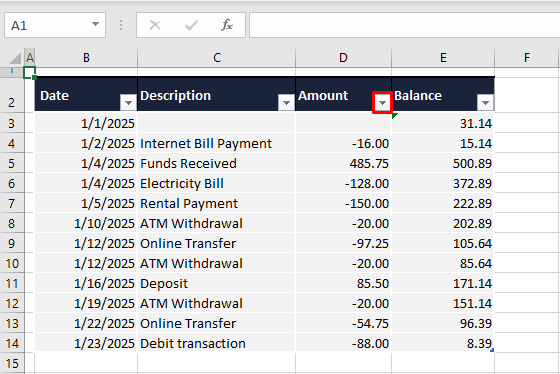Select the amount cell -16.00
Viewport: 560px width, 374px height.
(x=344, y=143)
